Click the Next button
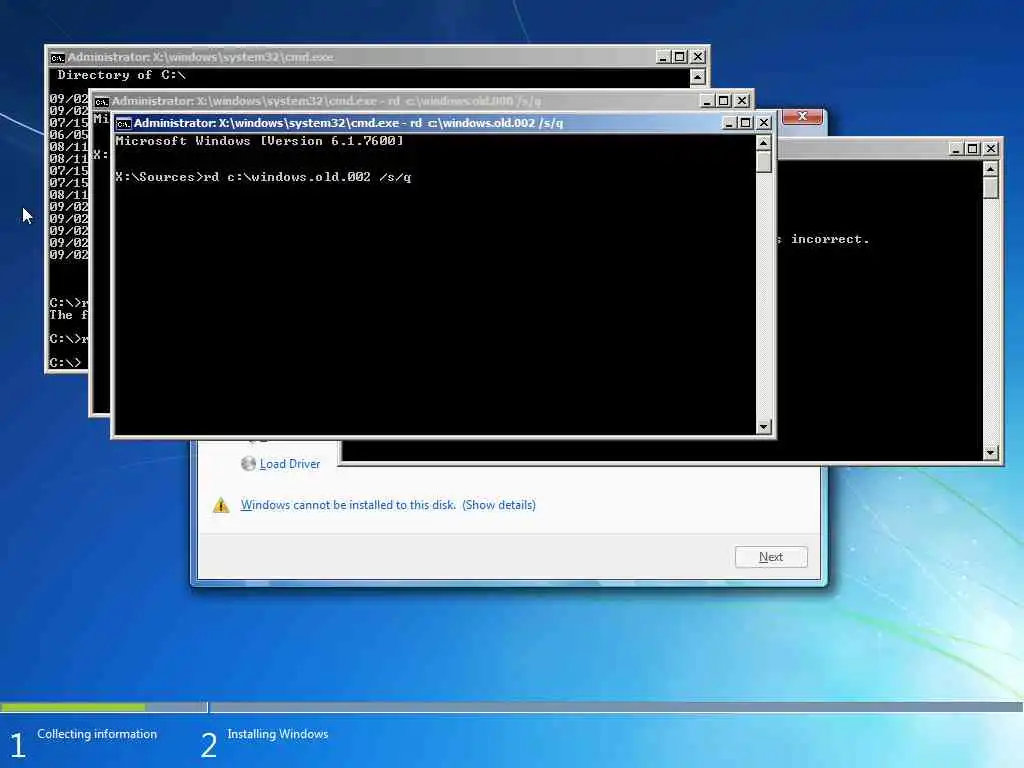Screen dimensions: 1024x768 pyautogui.click(x=771, y=557)
